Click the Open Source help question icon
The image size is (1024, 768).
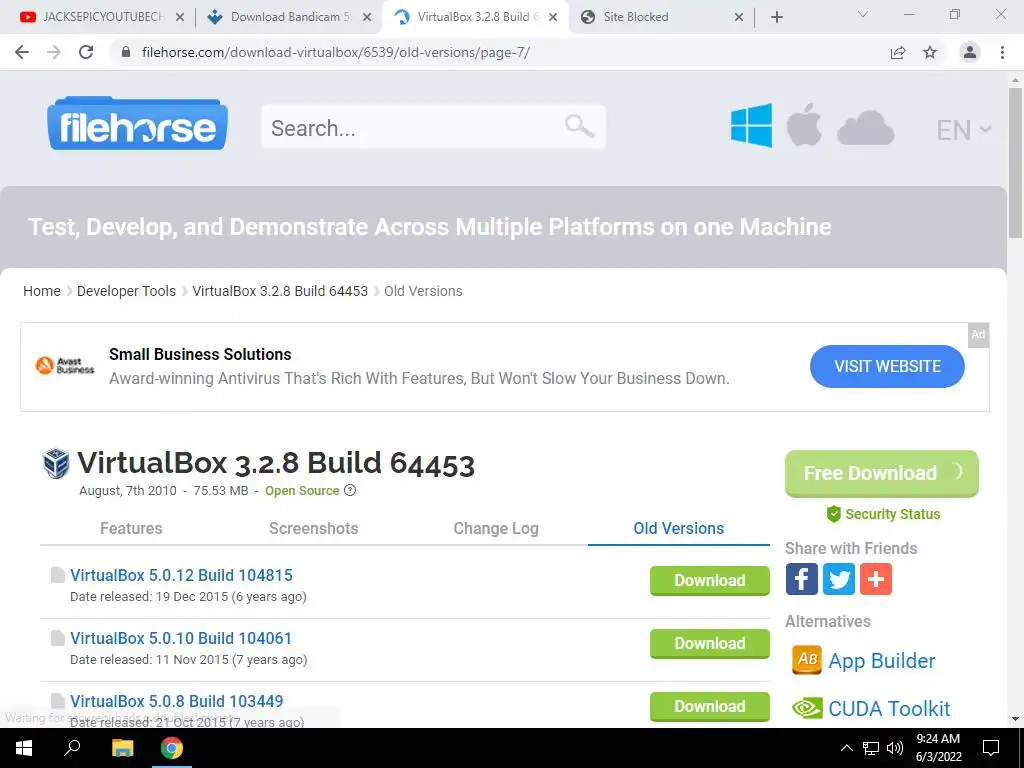pyautogui.click(x=350, y=490)
